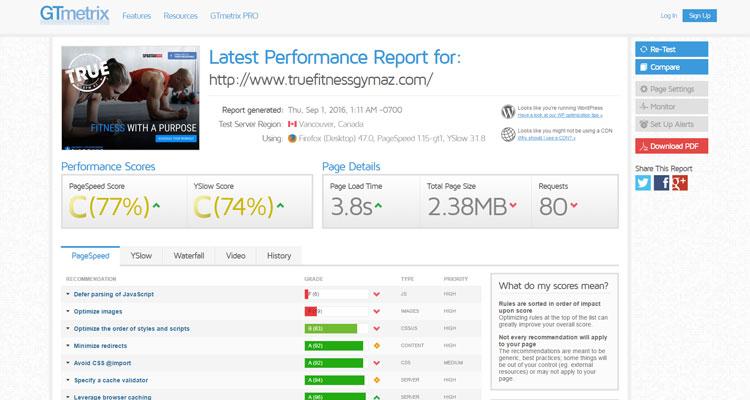Click the Re-Test button
The height and width of the screenshot is (400, 750).
click(x=671, y=49)
